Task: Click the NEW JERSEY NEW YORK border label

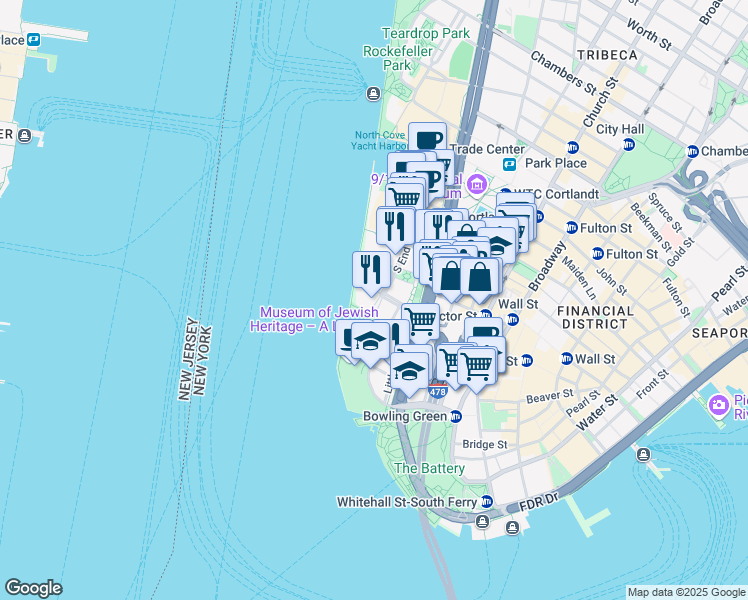Action: coord(194,360)
